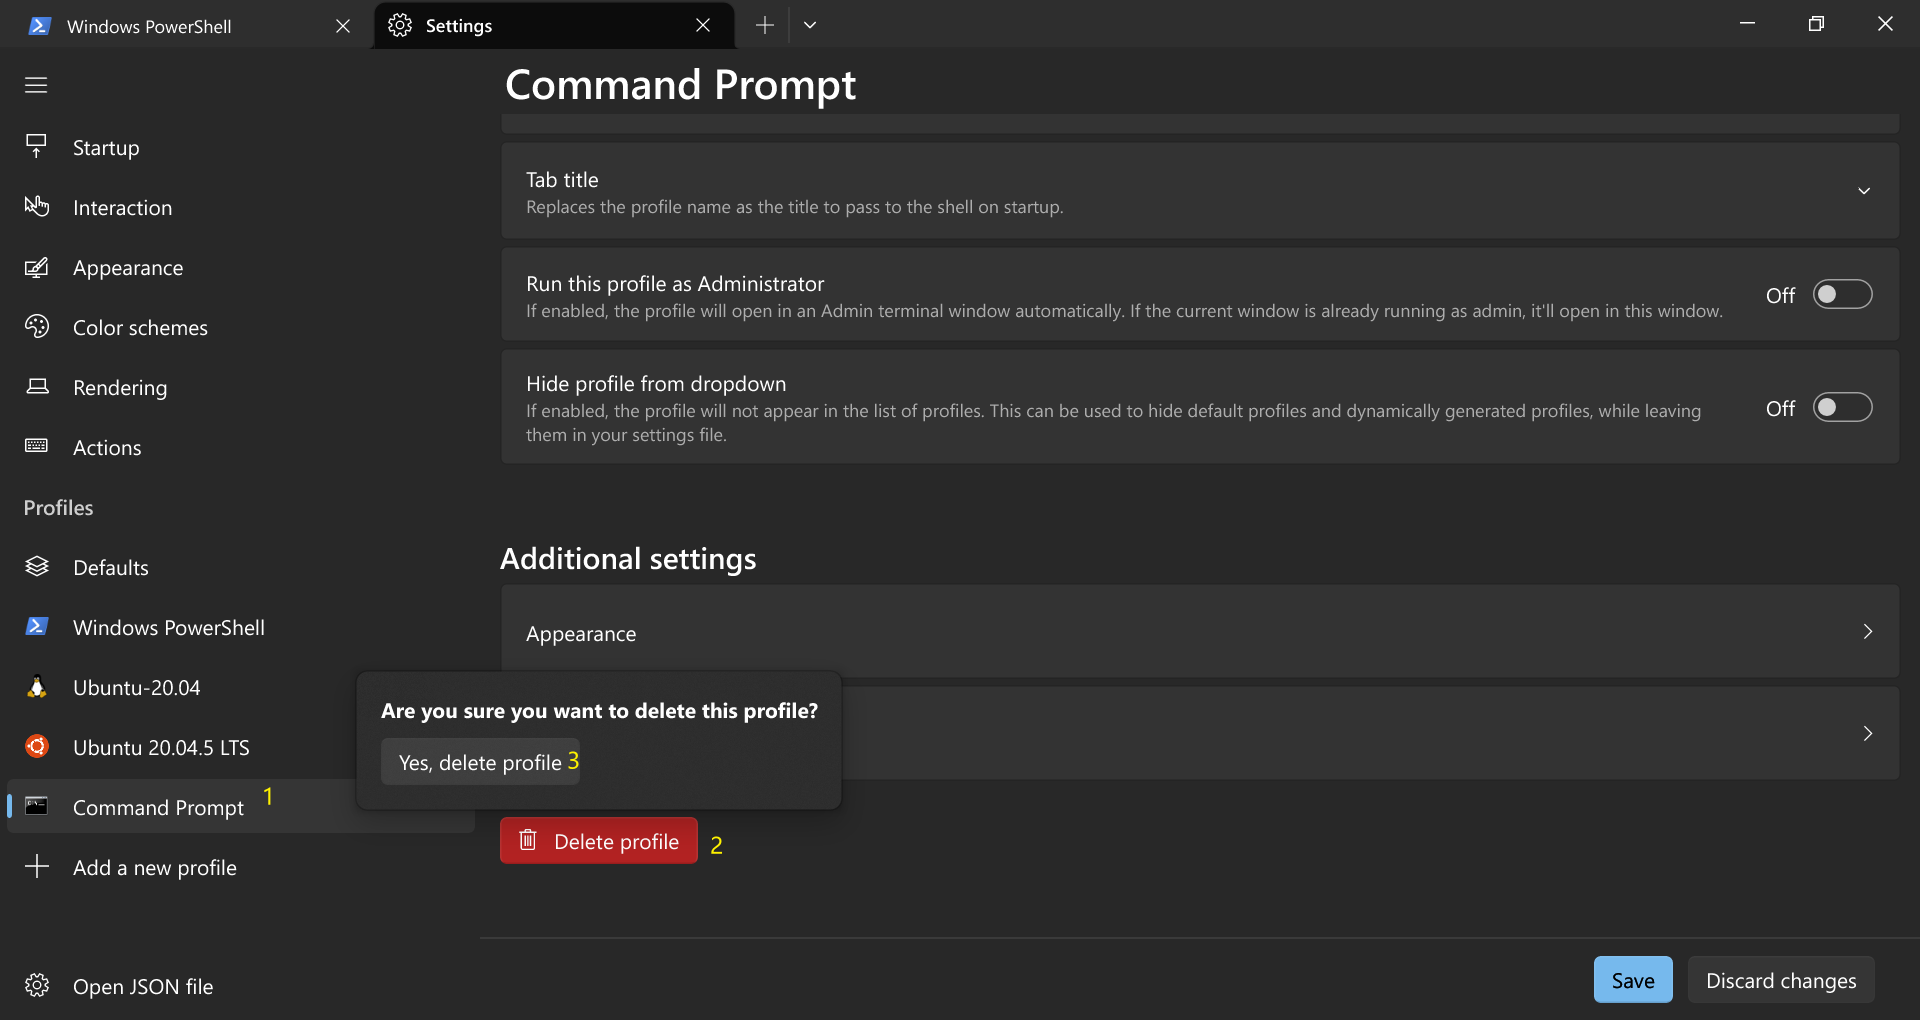Switch to the Windows PowerShell tab

click(x=150, y=25)
